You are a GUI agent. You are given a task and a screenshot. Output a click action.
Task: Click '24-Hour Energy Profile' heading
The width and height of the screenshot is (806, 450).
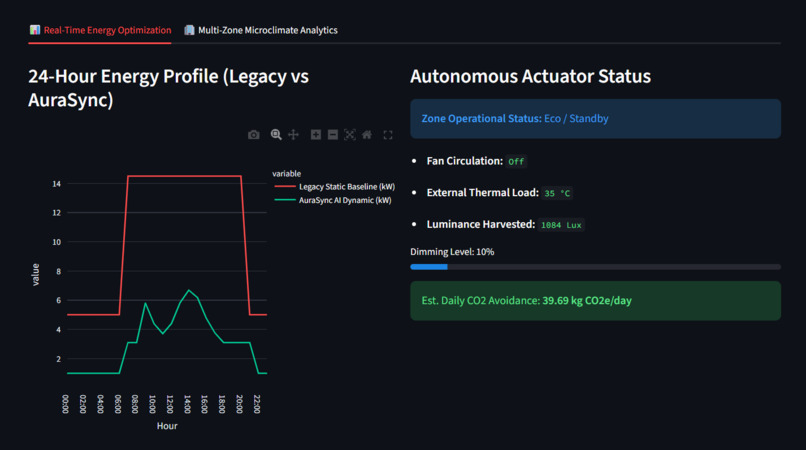pyautogui.click(x=168, y=88)
